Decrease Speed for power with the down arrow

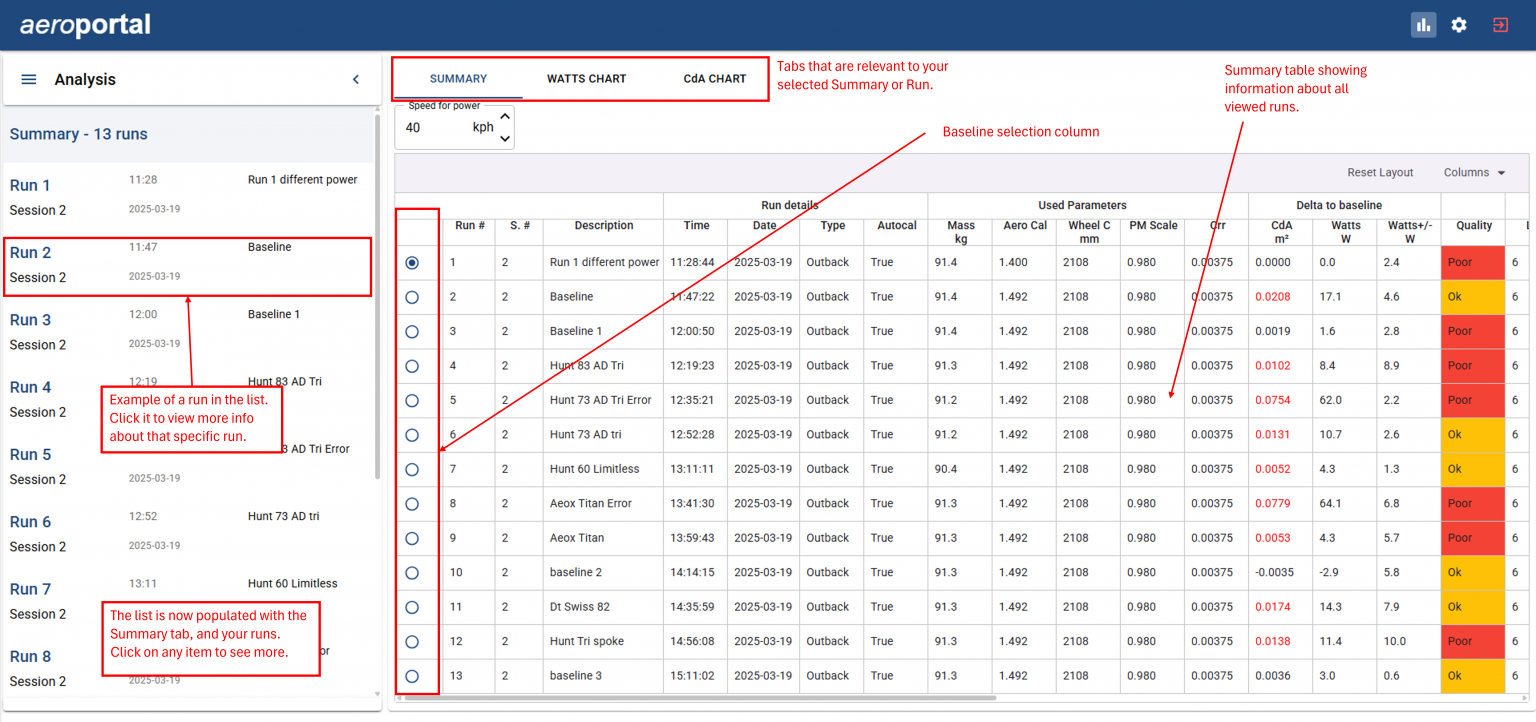point(505,136)
